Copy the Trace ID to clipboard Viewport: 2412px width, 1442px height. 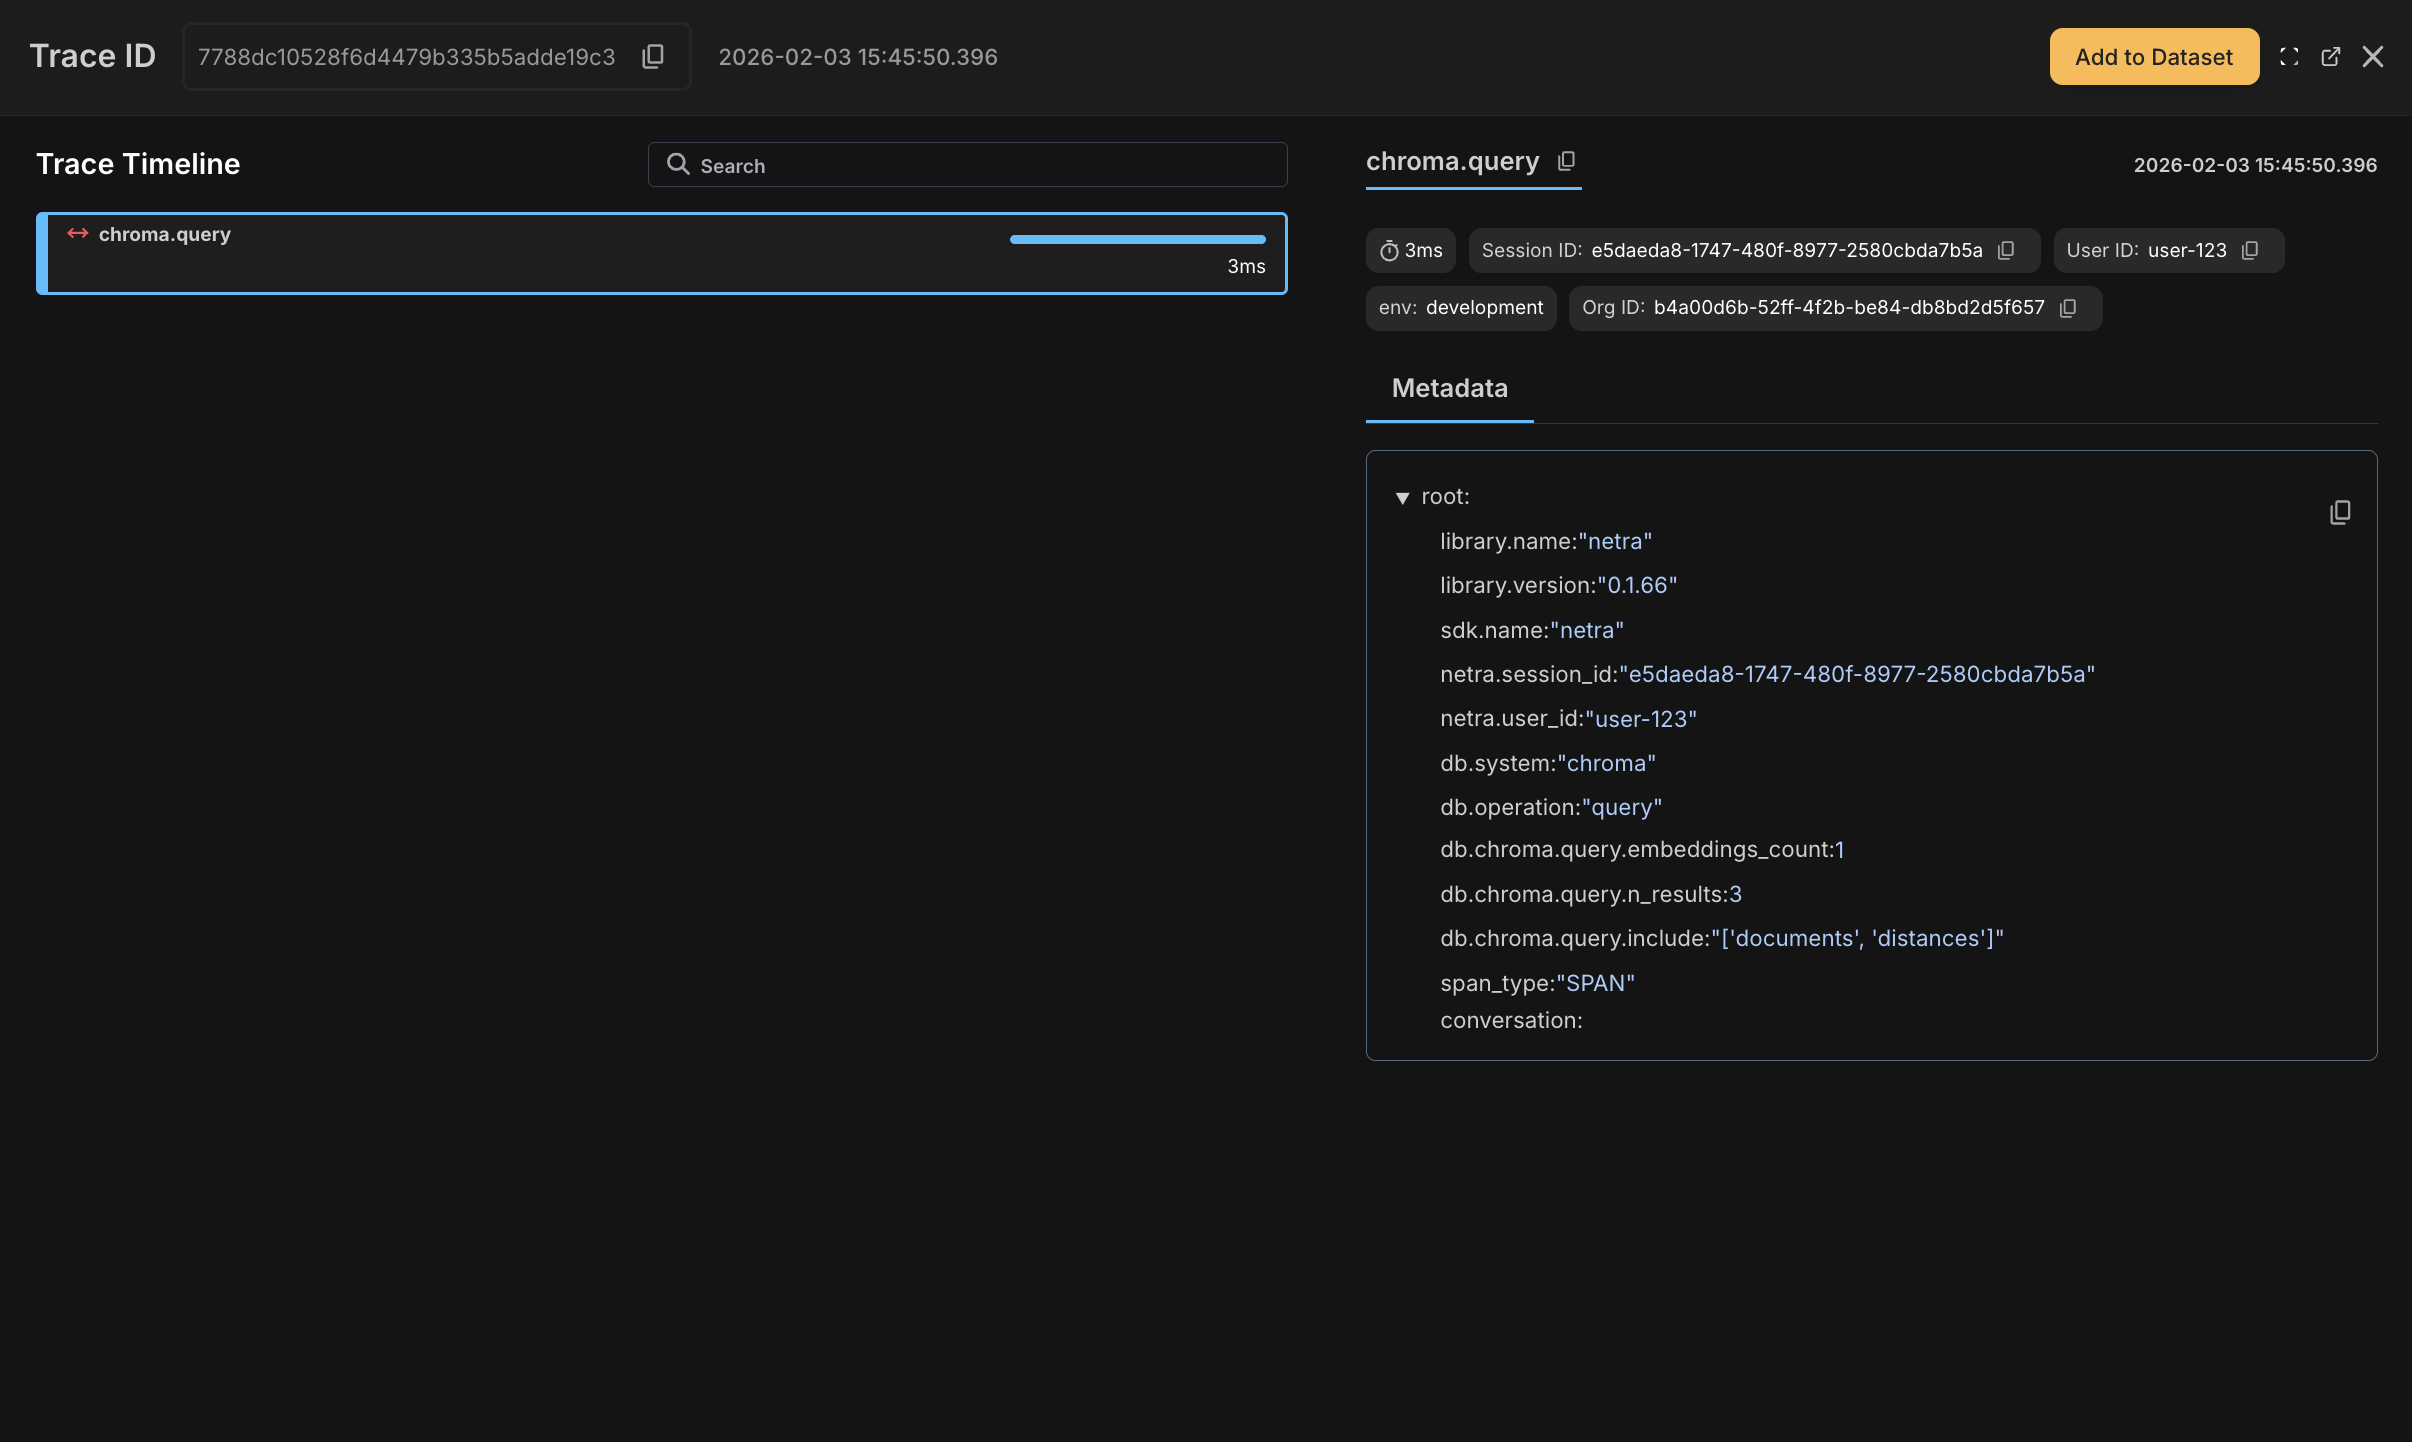pyautogui.click(x=653, y=56)
